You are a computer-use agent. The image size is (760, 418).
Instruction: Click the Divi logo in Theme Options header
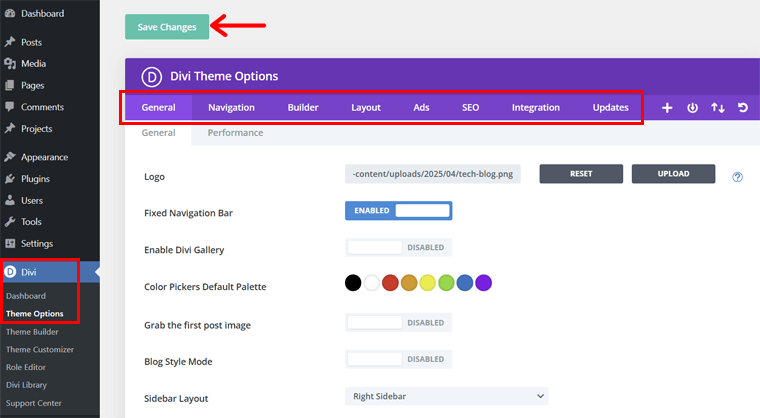pos(152,77)
